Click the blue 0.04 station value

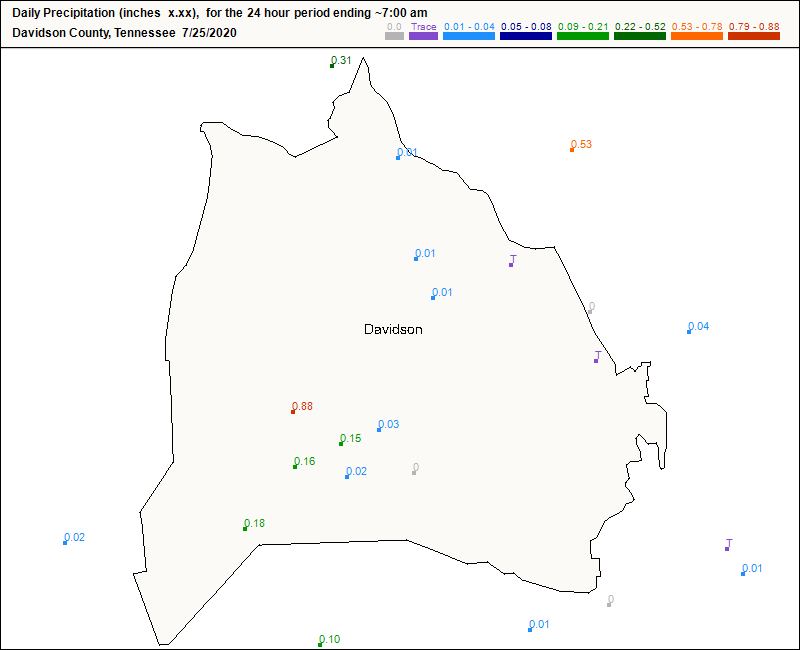698,327
